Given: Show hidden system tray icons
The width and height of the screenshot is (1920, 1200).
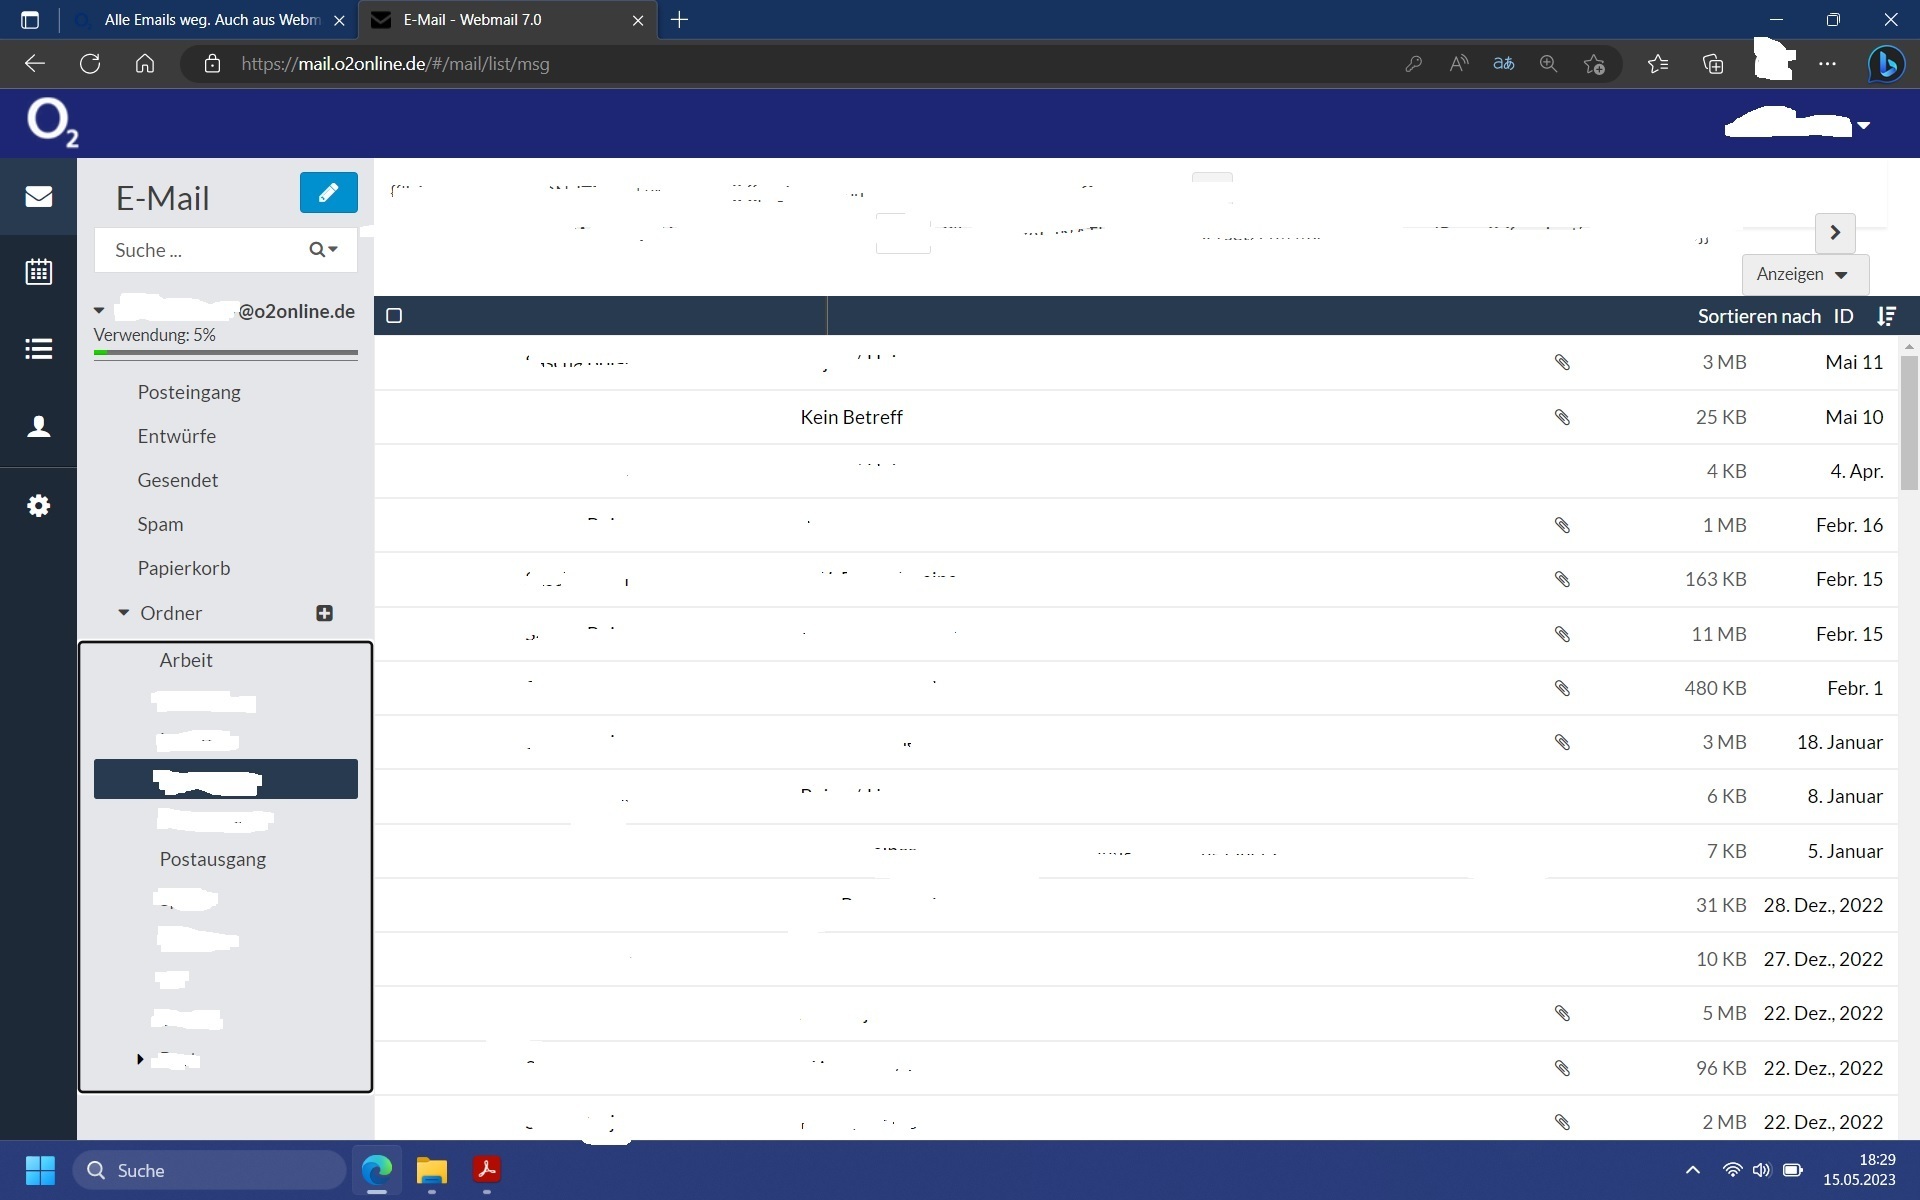Looking at the screenshot, I should 1692,1170.
